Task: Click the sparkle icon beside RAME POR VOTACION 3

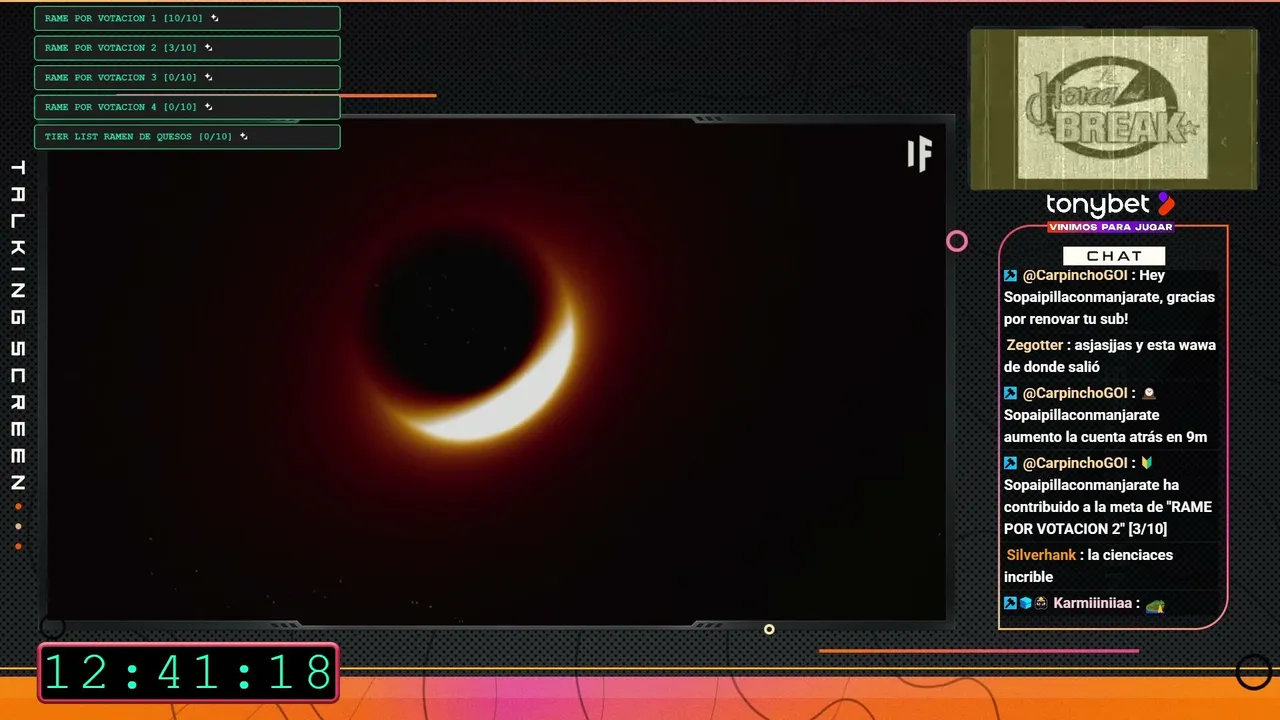Action: pyautogui.click(x=209, y=77)
